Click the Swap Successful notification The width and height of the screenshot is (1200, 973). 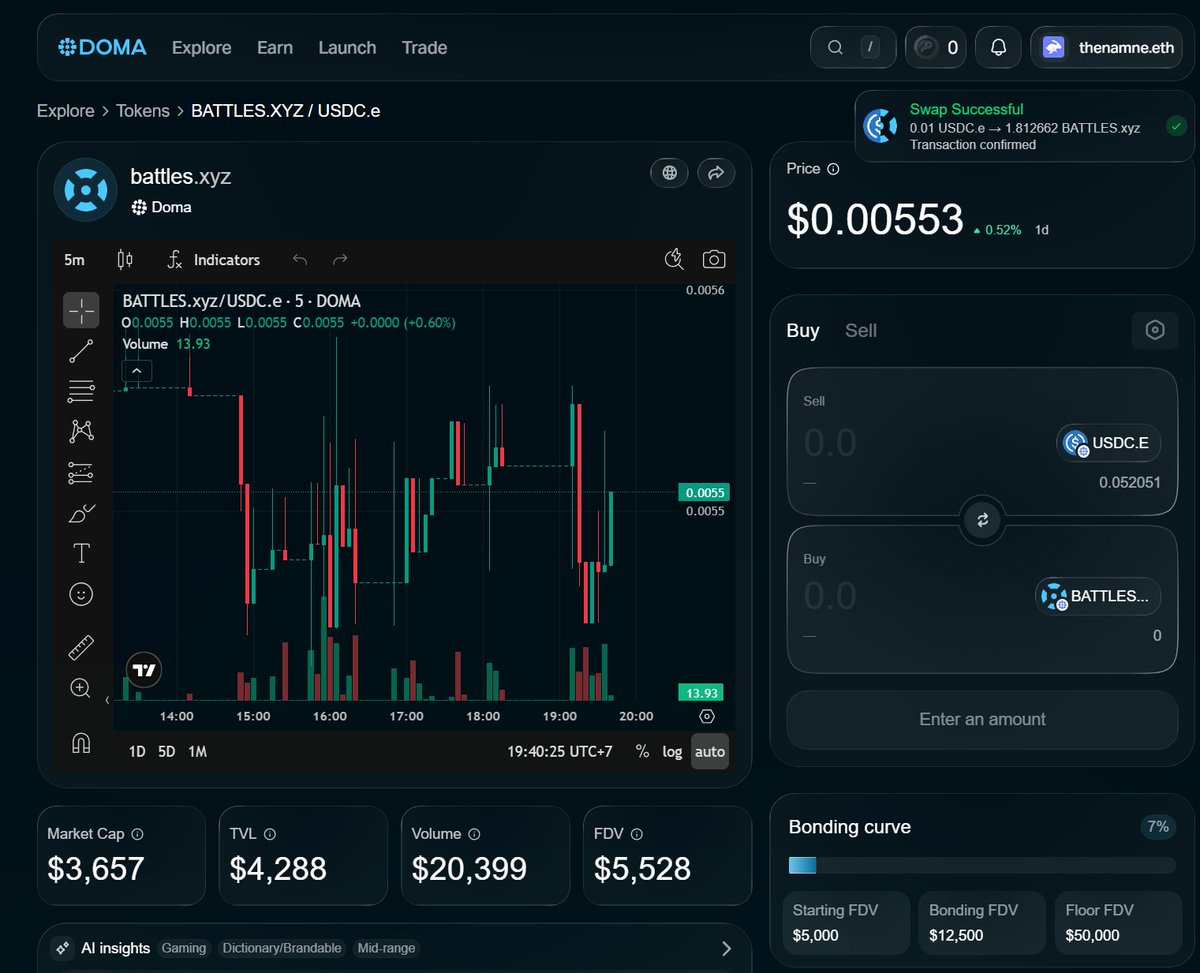(1025, 127)
